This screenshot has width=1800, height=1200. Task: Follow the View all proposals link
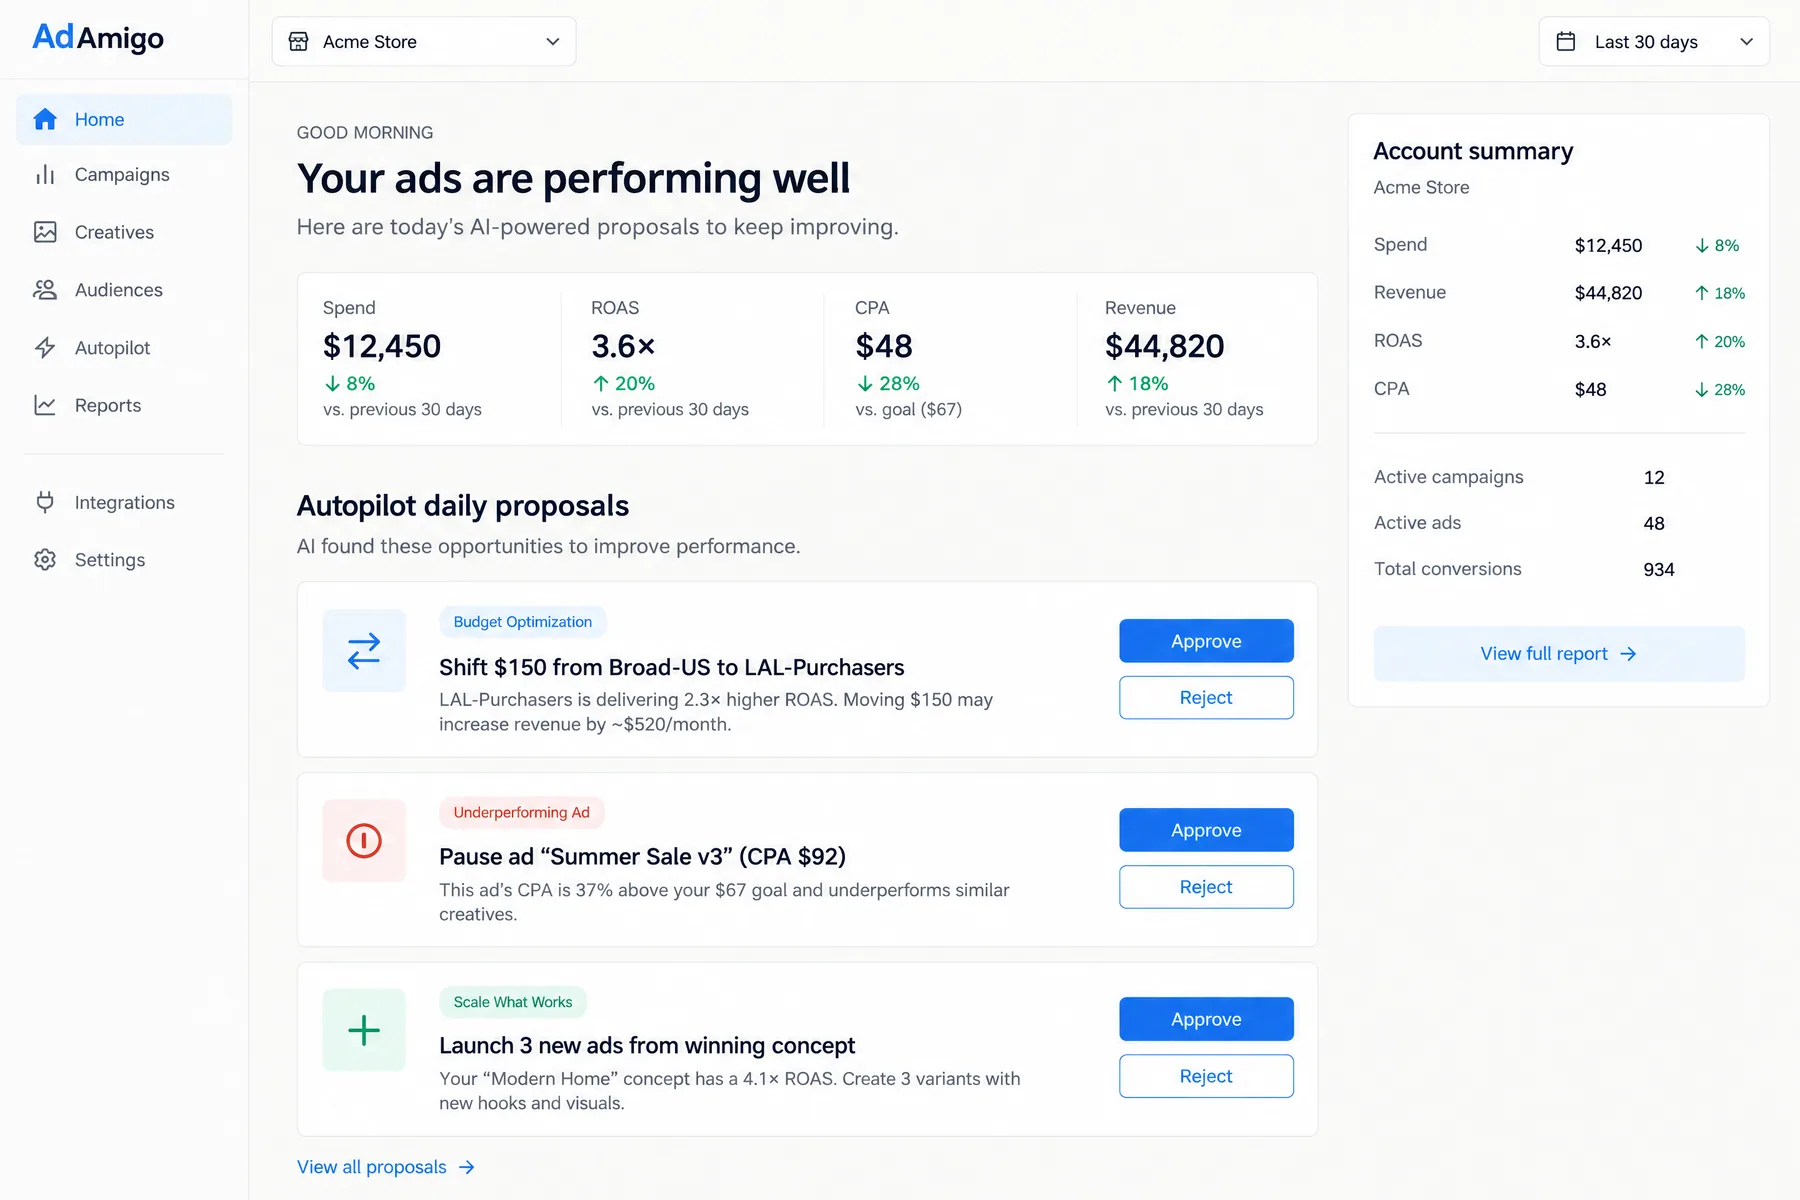coord(386,1167)
